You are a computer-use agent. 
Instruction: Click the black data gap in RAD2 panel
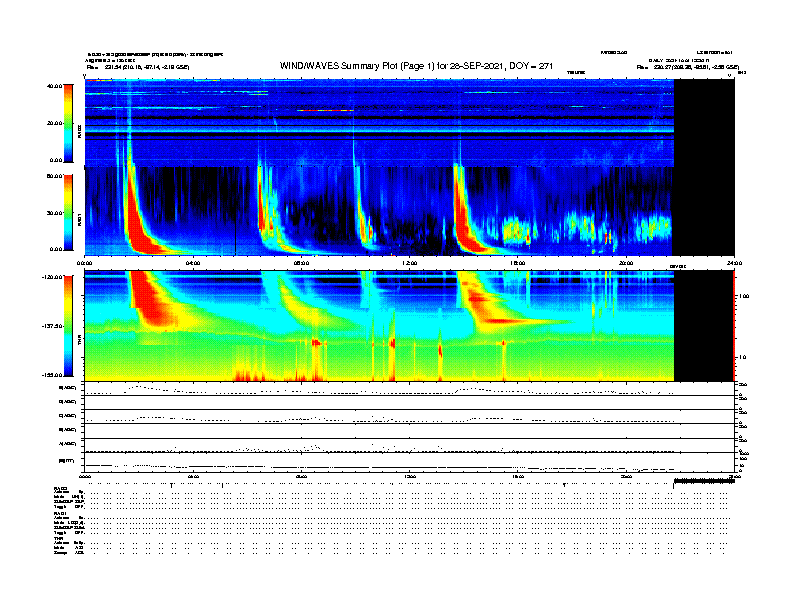click(704, 123)
